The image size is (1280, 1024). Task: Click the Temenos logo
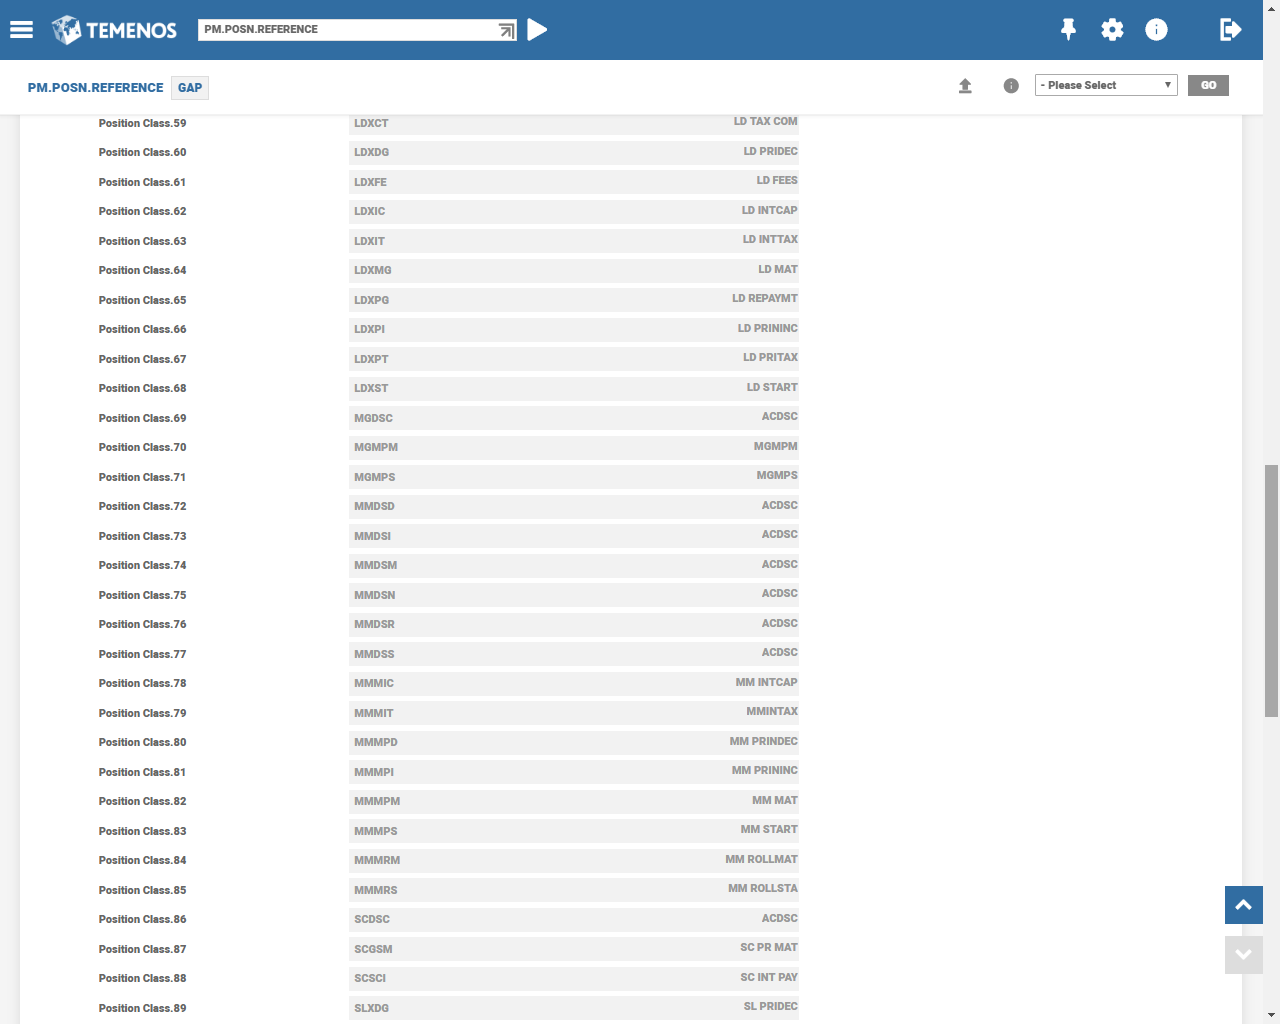(x=114, y=30)
